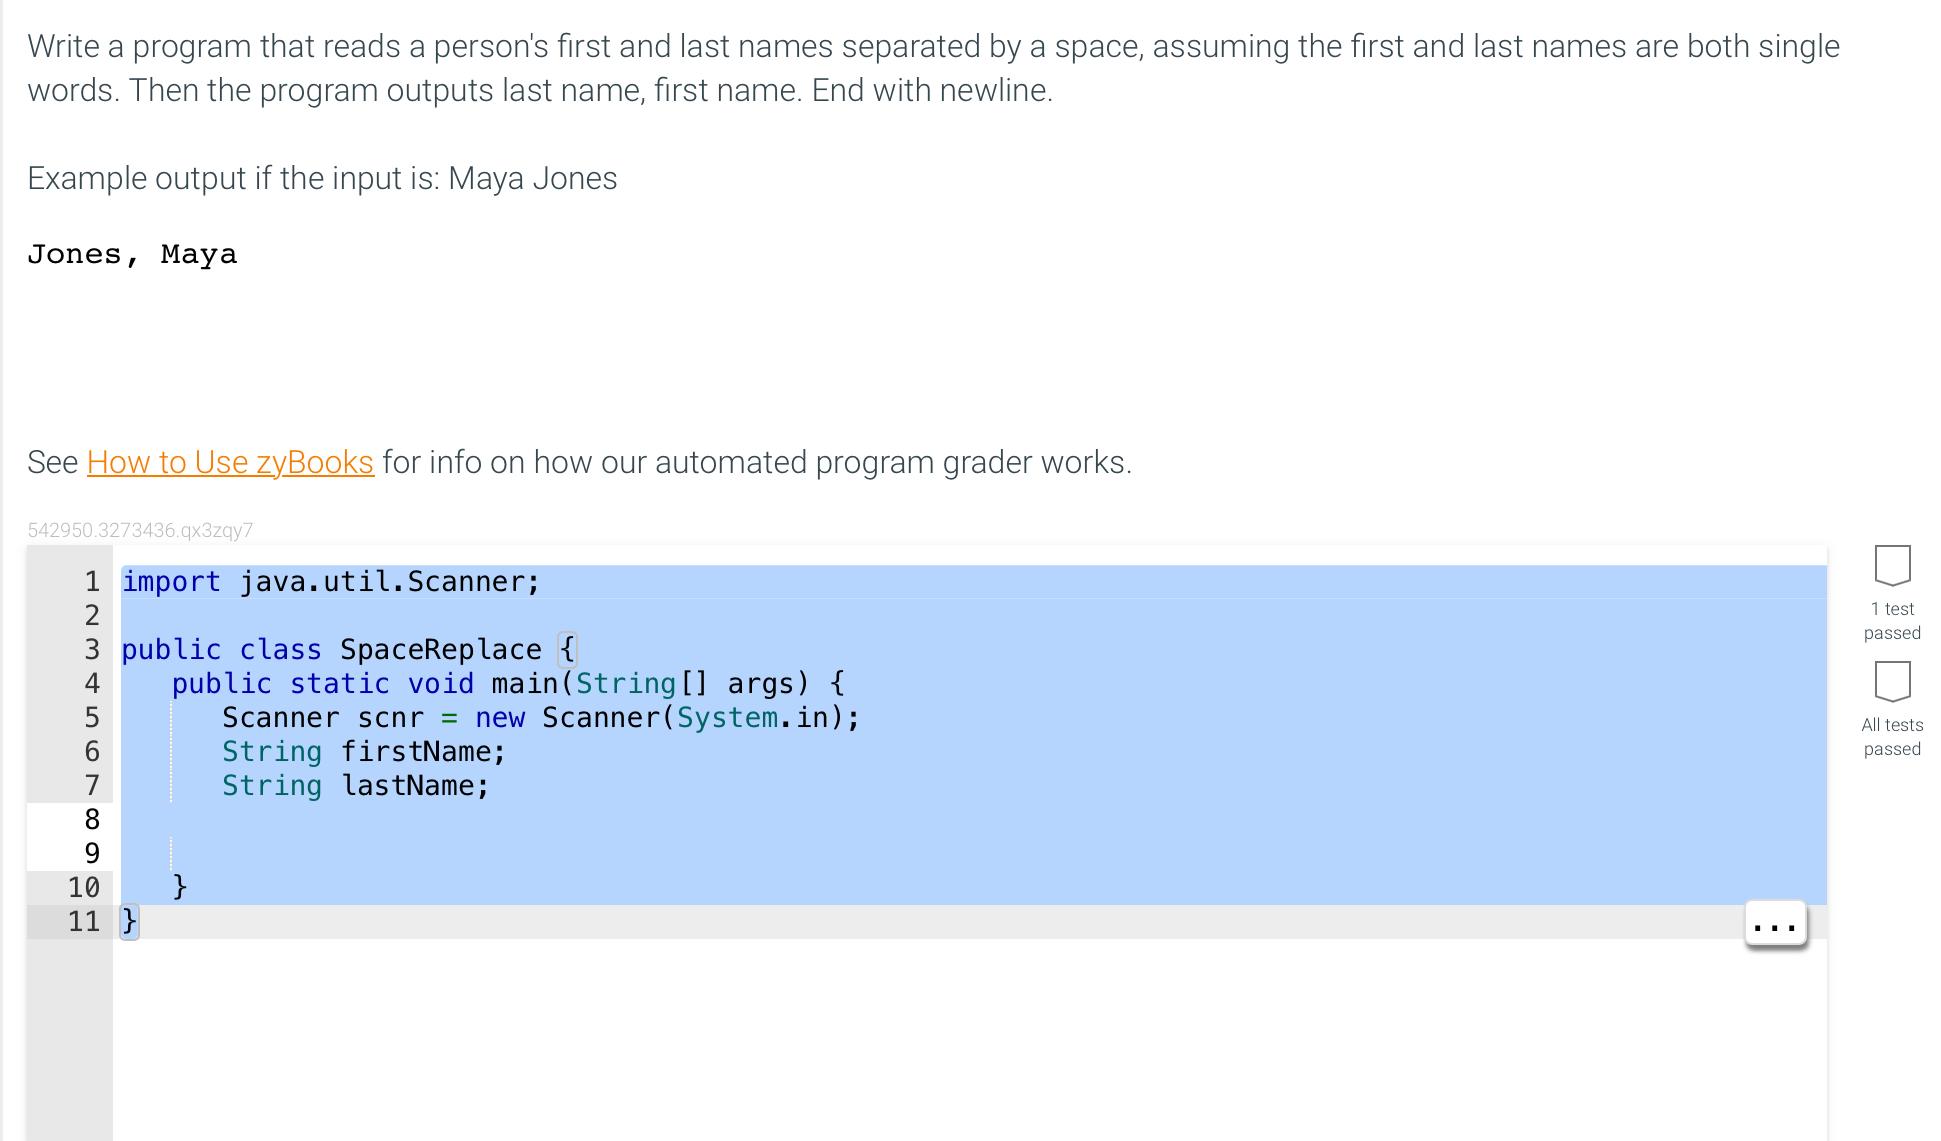Click the 'Jones, Maya' example output text
This screenshot has width=1941, height=1141.
tap(131, 254)
